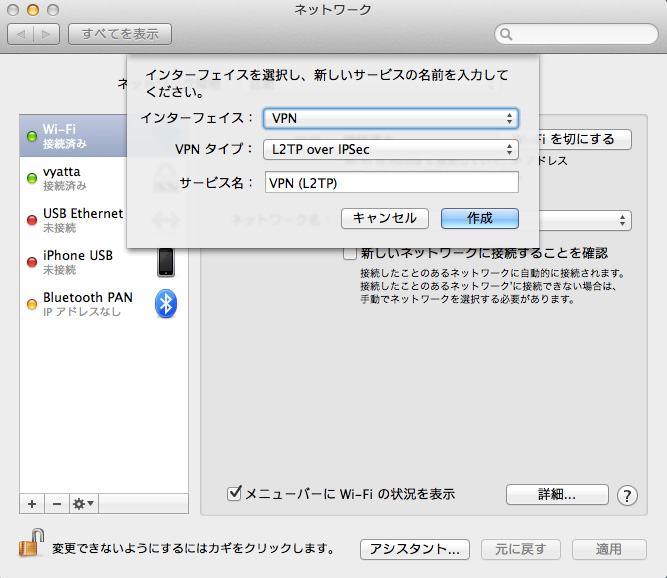Open the help question mark button
Viewport: 667px width, 578px height.
(627, 495)
